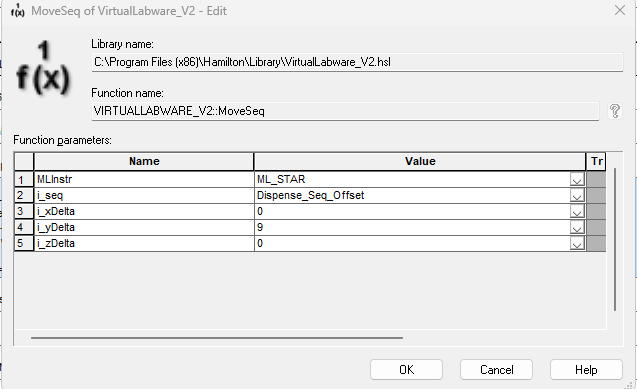The width and height of the screenshot is (637, 389).
Task: Click the i_xDelta value 0 cell
Action: [412, 212]
